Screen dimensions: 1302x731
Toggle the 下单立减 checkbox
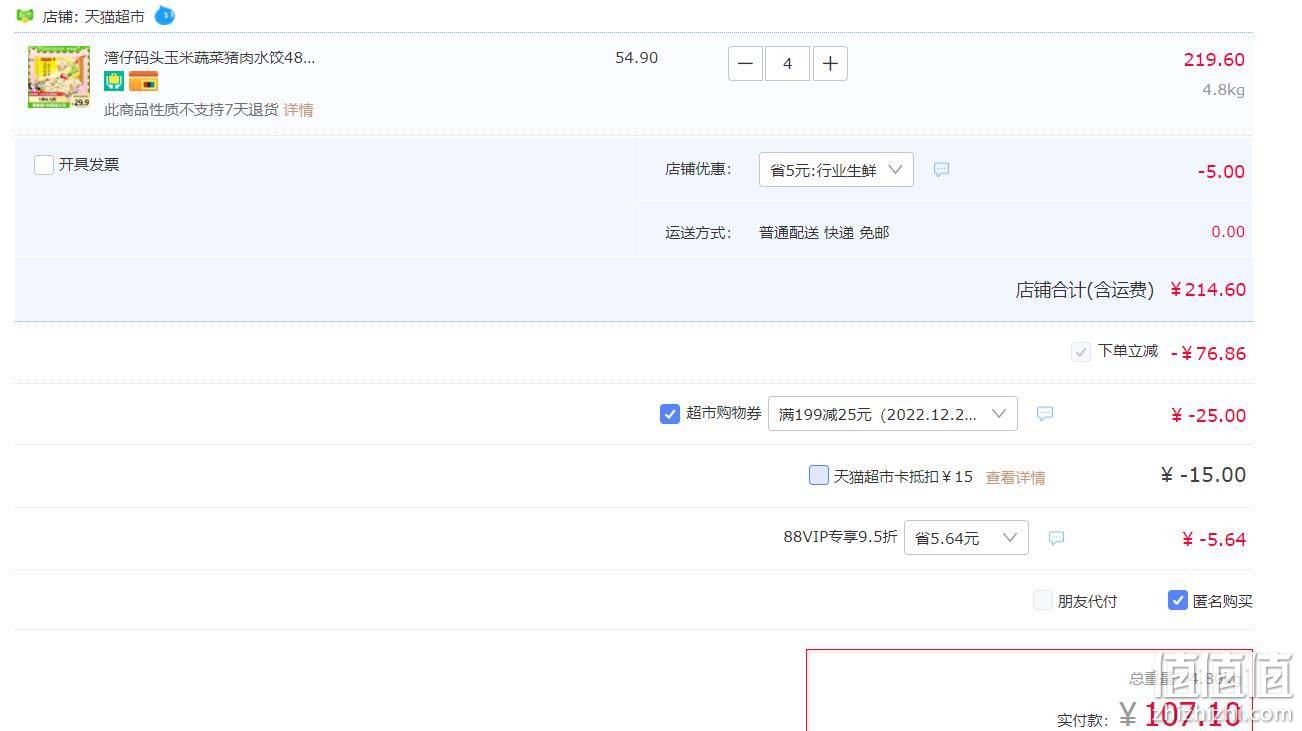click(1081, 352)
